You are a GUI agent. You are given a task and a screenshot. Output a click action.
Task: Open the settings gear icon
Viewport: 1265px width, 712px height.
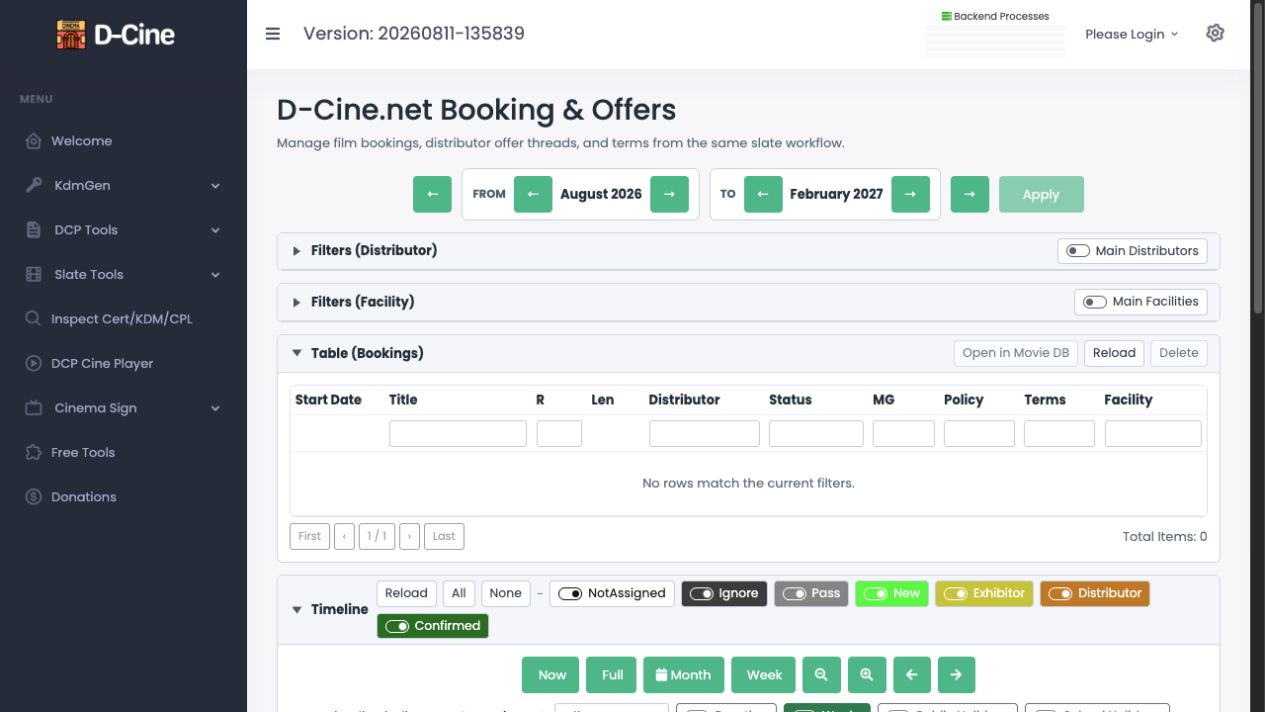tap(1215, 33)
